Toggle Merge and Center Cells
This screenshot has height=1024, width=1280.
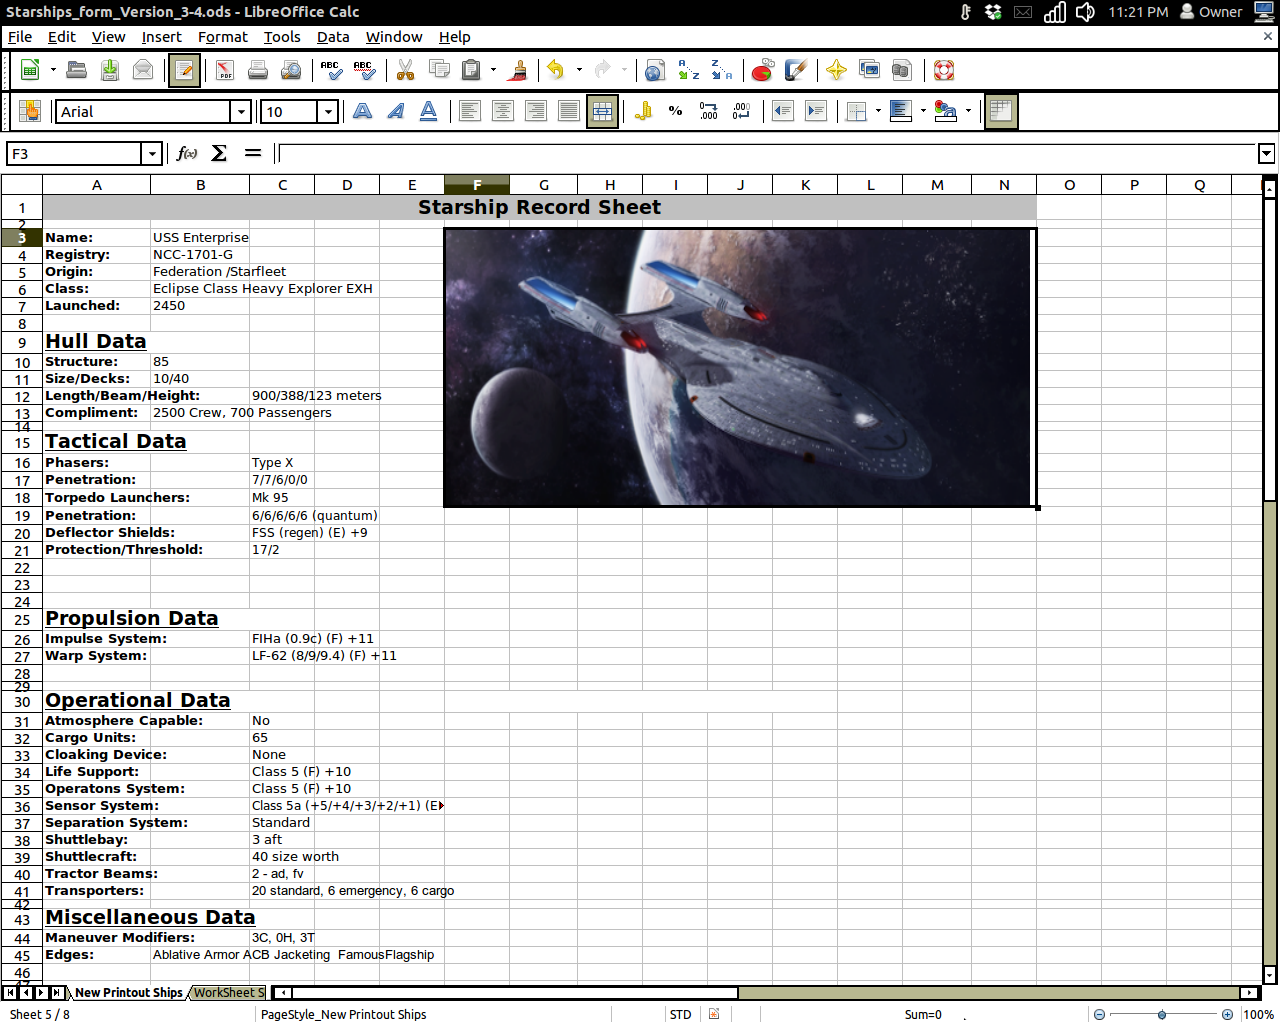(602, 111)
